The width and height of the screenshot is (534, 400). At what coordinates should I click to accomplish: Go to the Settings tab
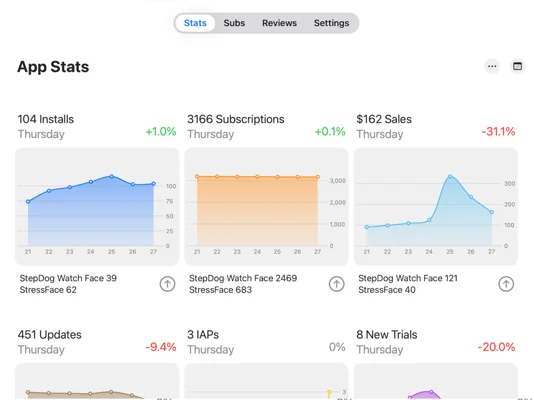pyautogui.click(x=331, y=23)
